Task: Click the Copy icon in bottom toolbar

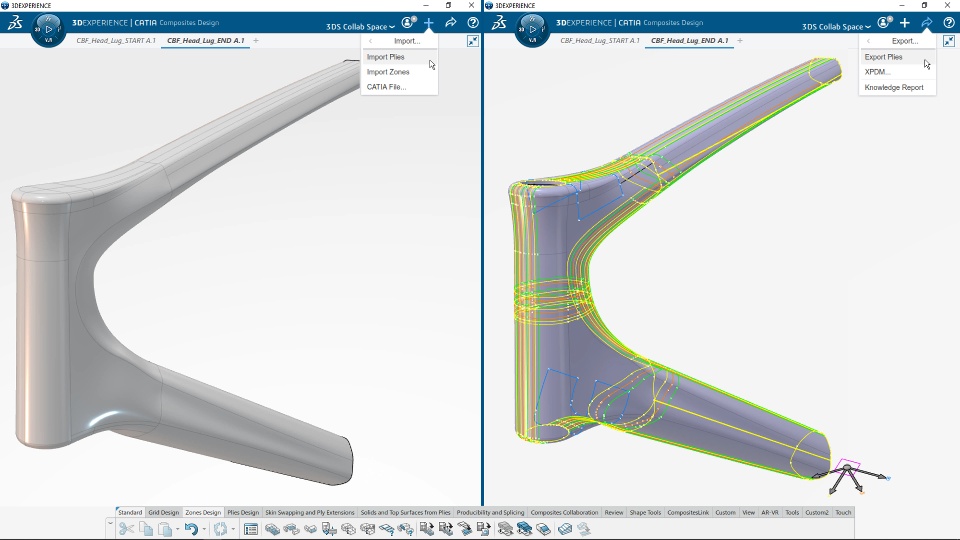Action: [x=146, y=529]
